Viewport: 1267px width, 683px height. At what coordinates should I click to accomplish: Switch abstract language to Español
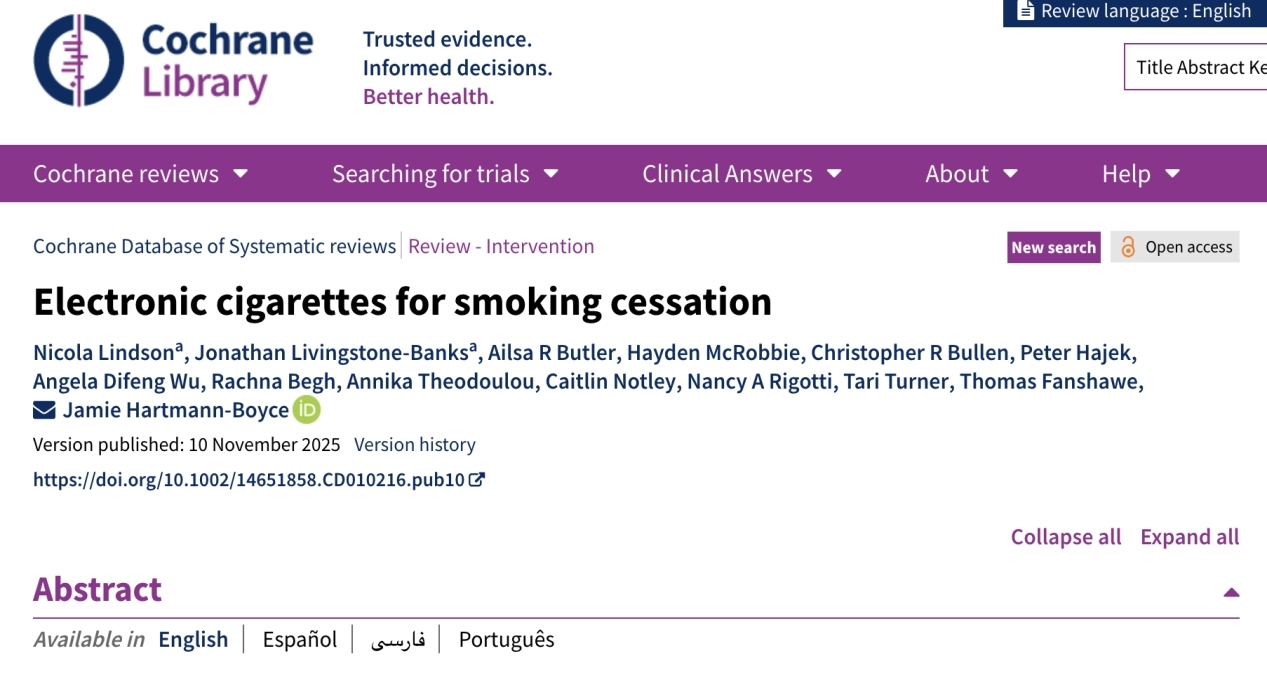click(x=299, y=640)
